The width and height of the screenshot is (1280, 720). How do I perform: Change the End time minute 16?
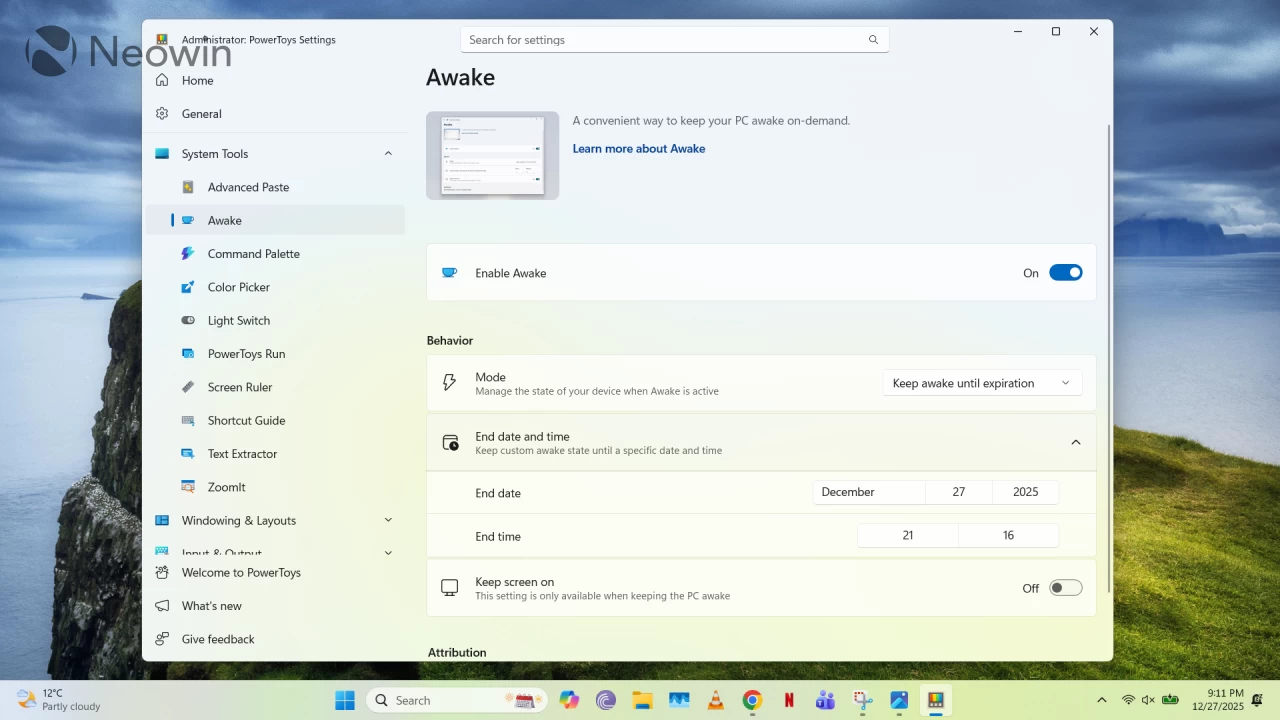point(1008,535)
